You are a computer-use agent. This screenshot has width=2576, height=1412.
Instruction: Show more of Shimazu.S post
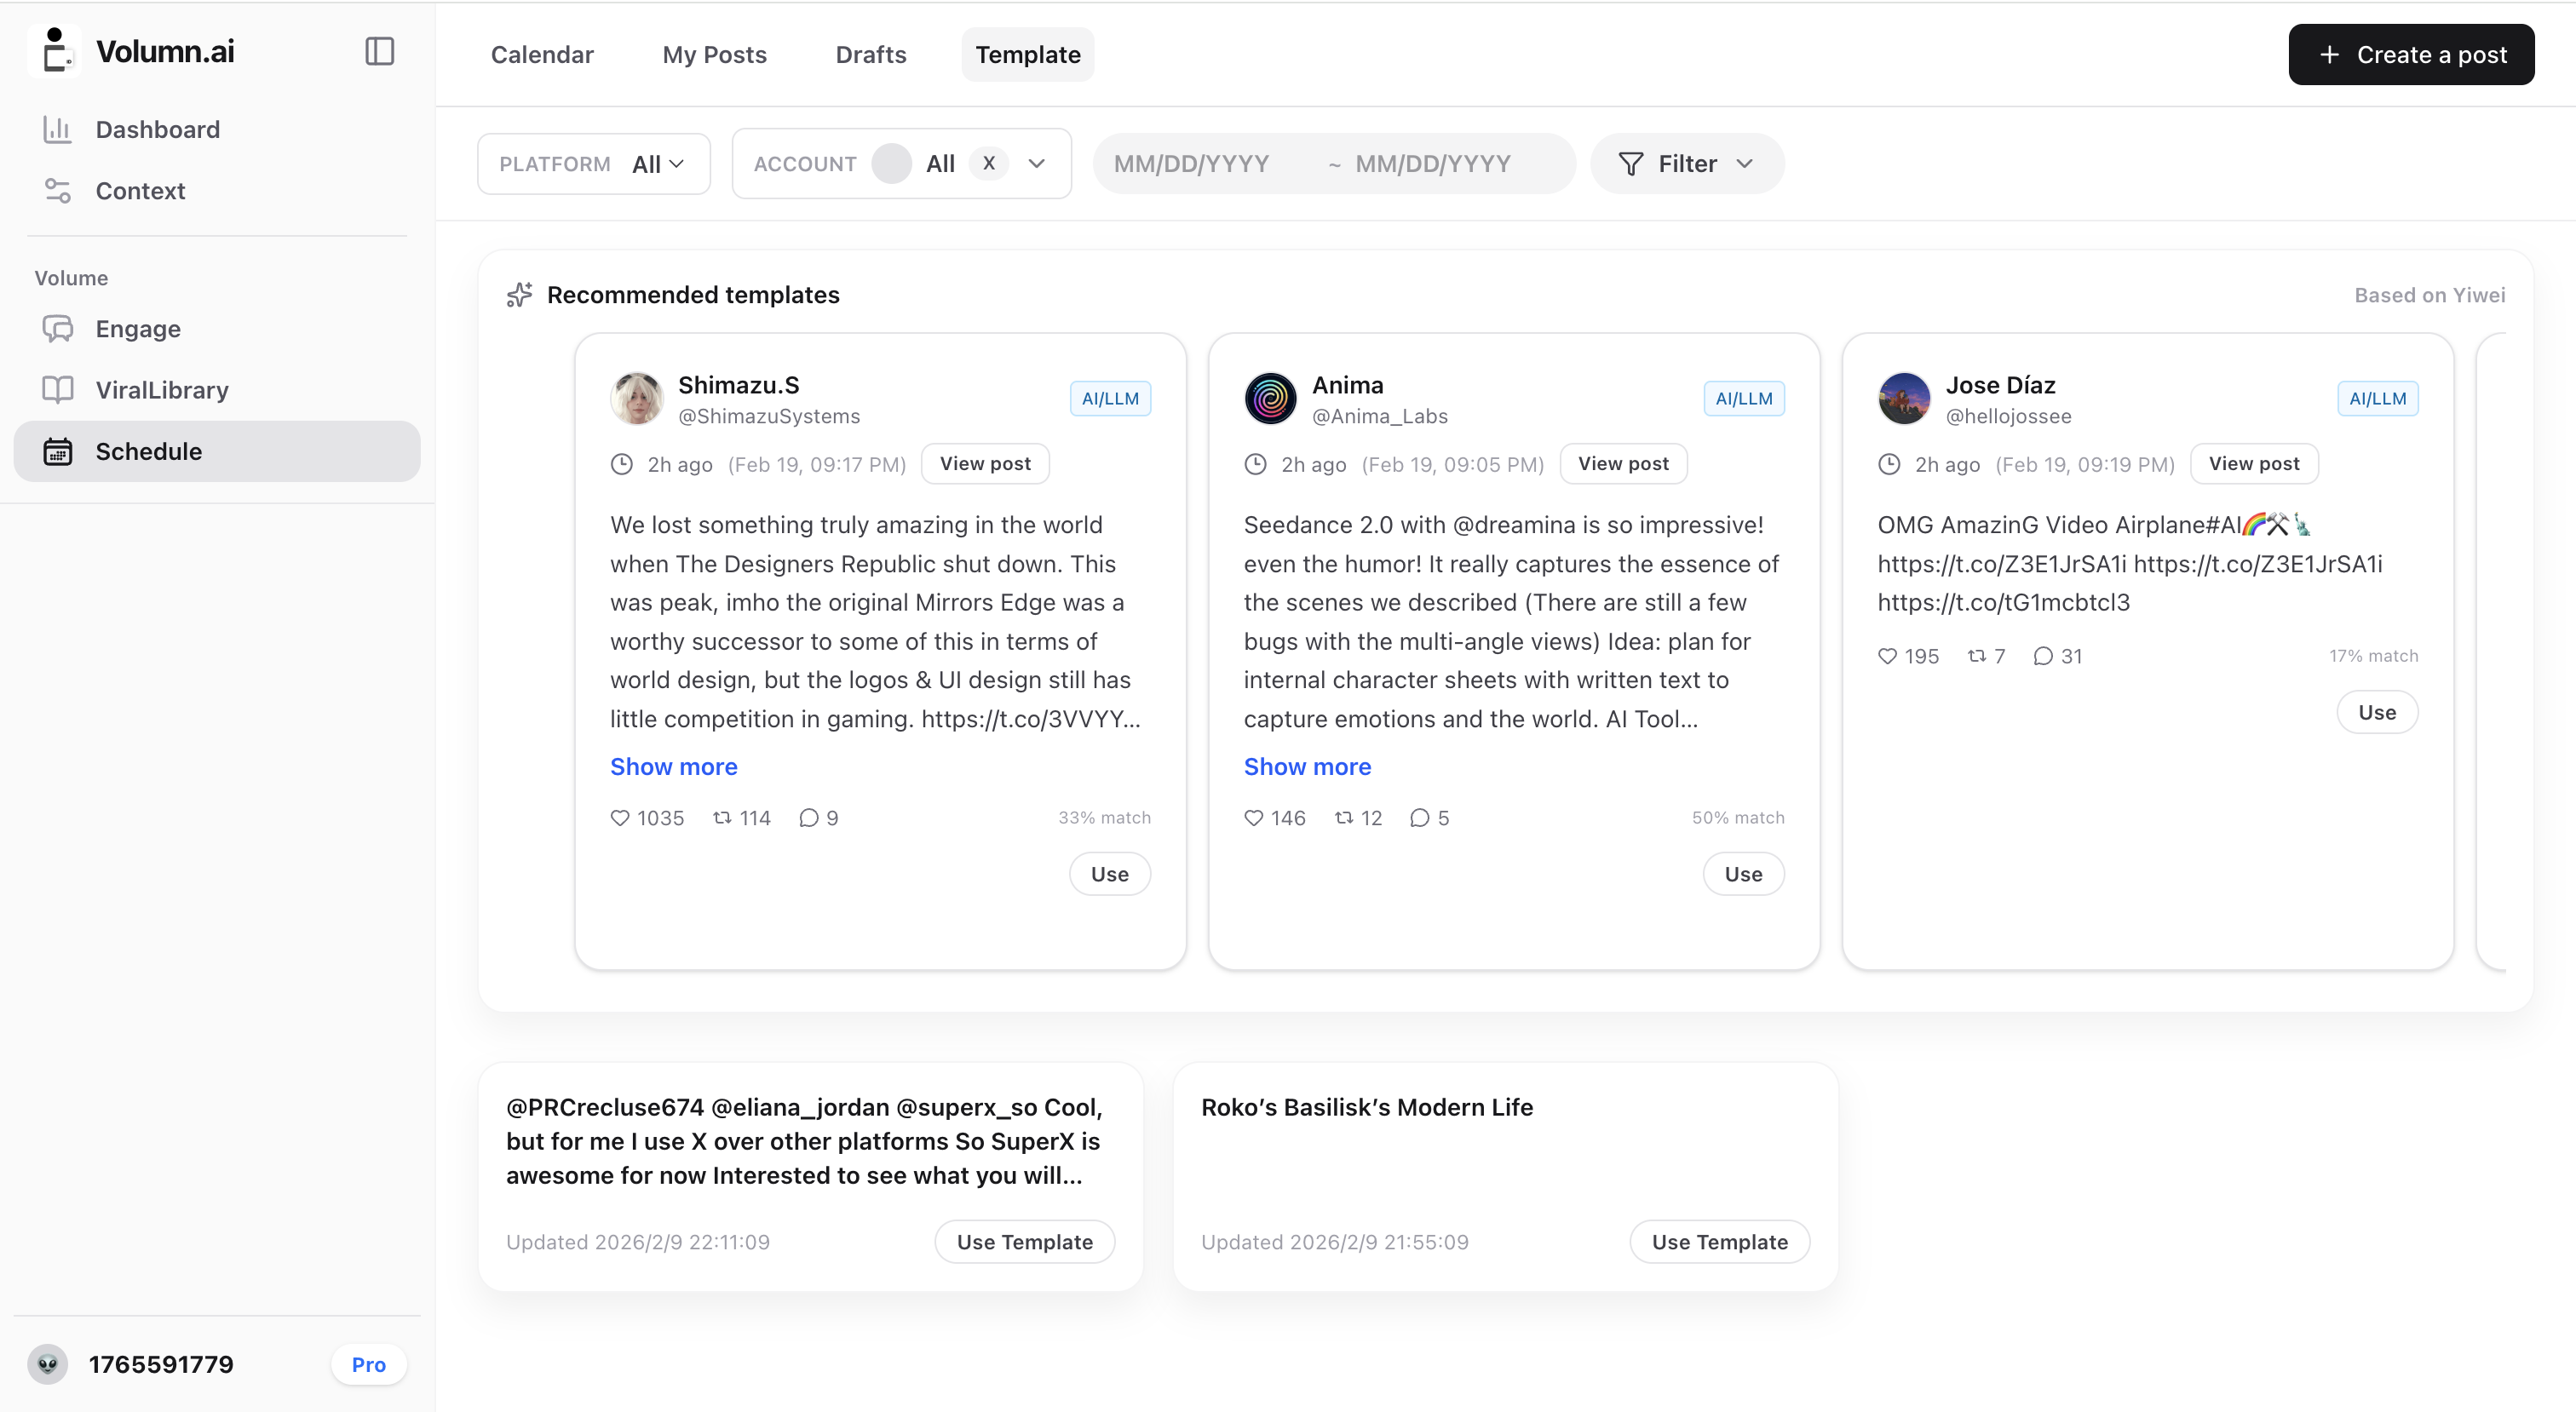[x=673, y=766]
